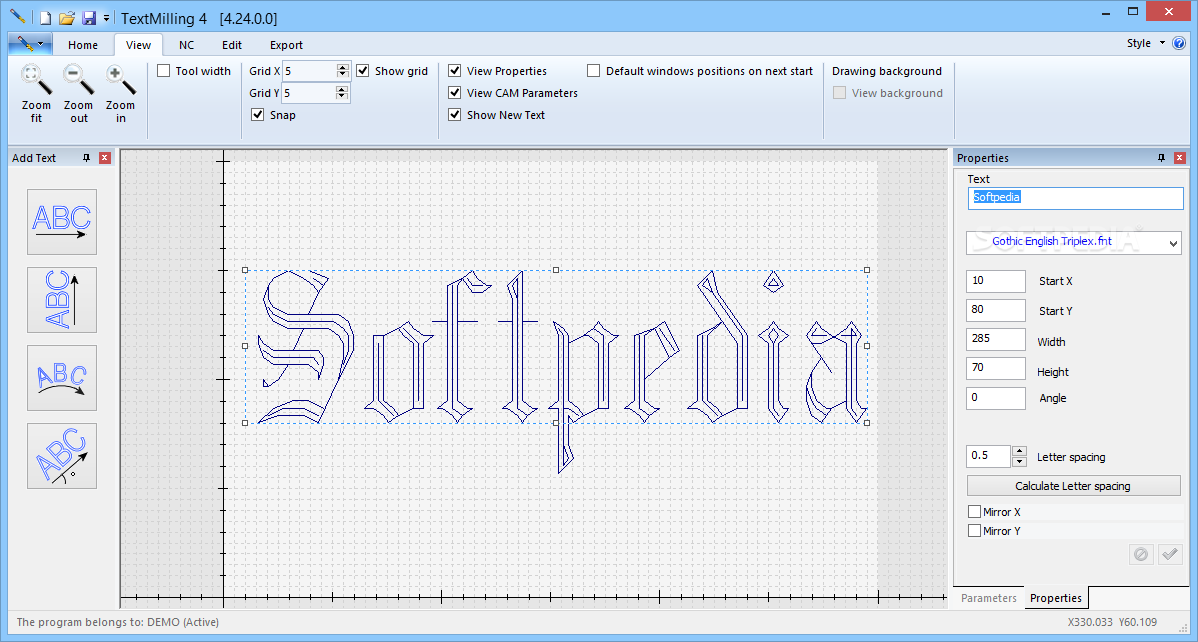
Task: Click the Letter spacing value field
Action: pos(989,456)
